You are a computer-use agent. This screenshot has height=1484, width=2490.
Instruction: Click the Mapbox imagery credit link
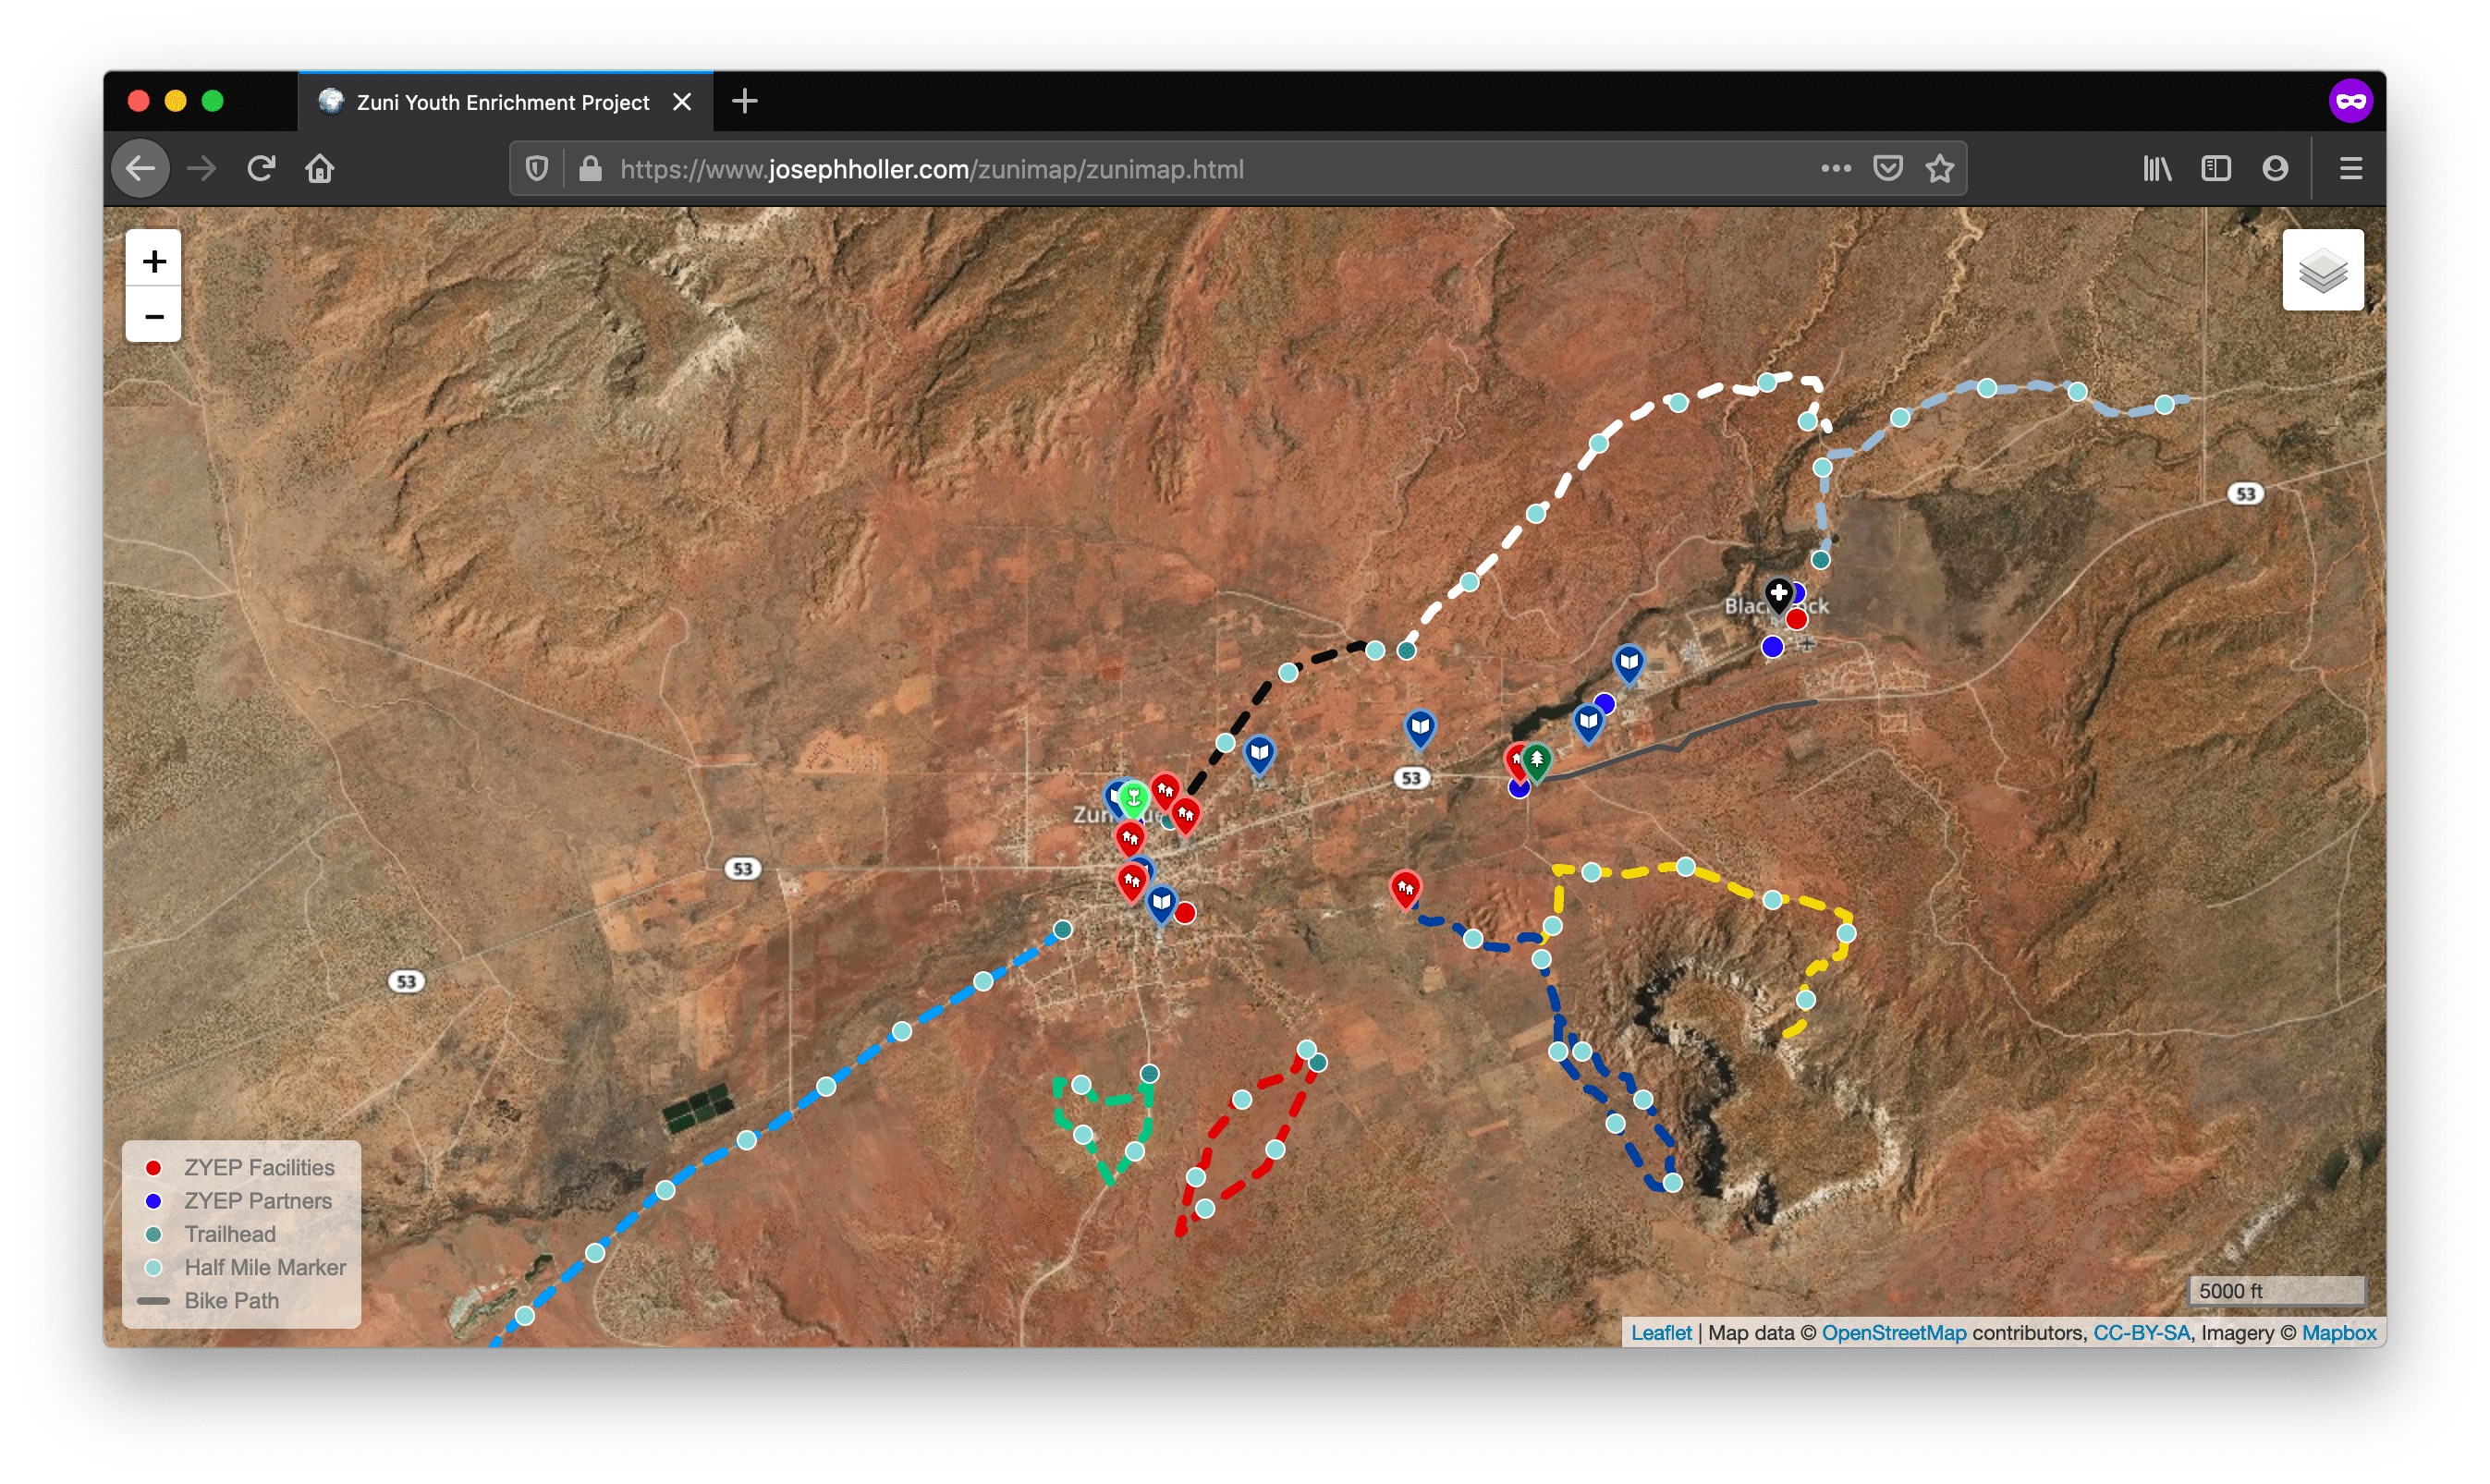coord(2364,1339)
